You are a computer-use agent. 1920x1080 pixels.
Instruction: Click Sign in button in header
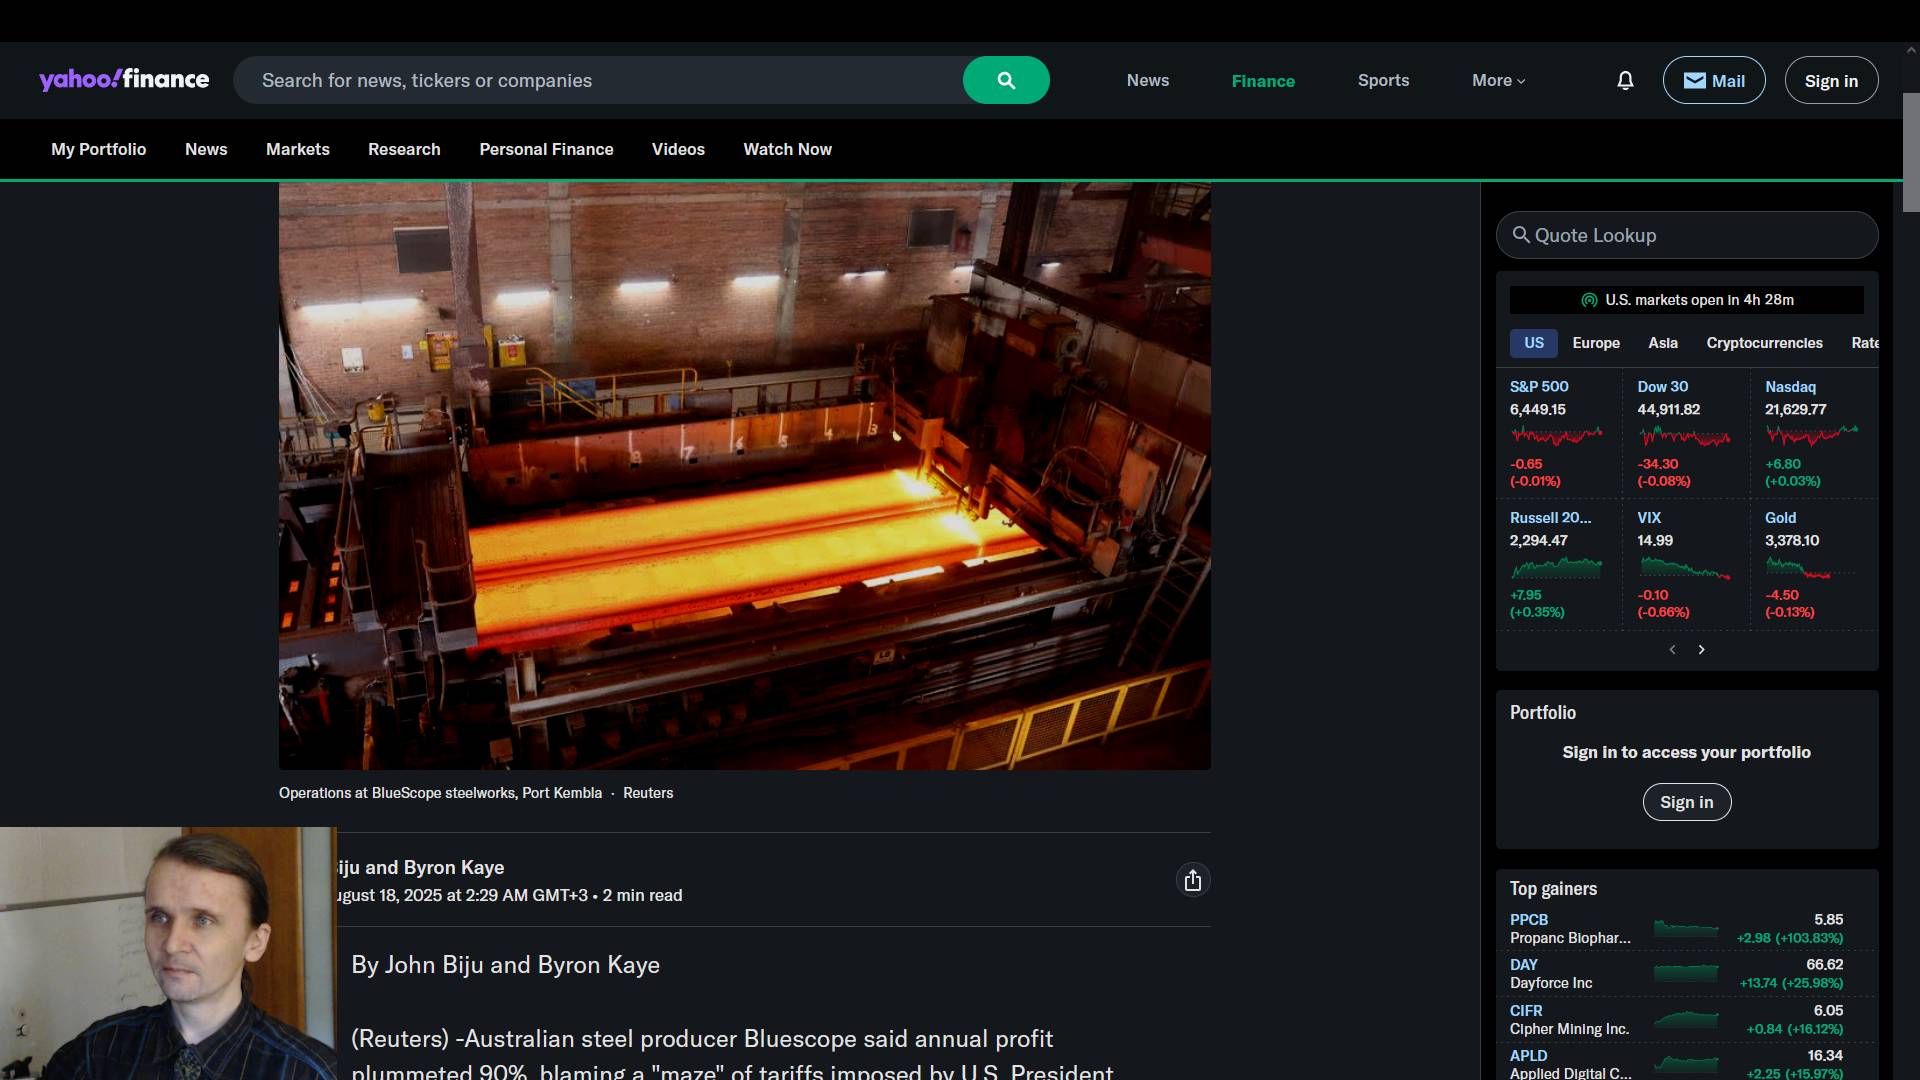click(x=1830, y=81)
